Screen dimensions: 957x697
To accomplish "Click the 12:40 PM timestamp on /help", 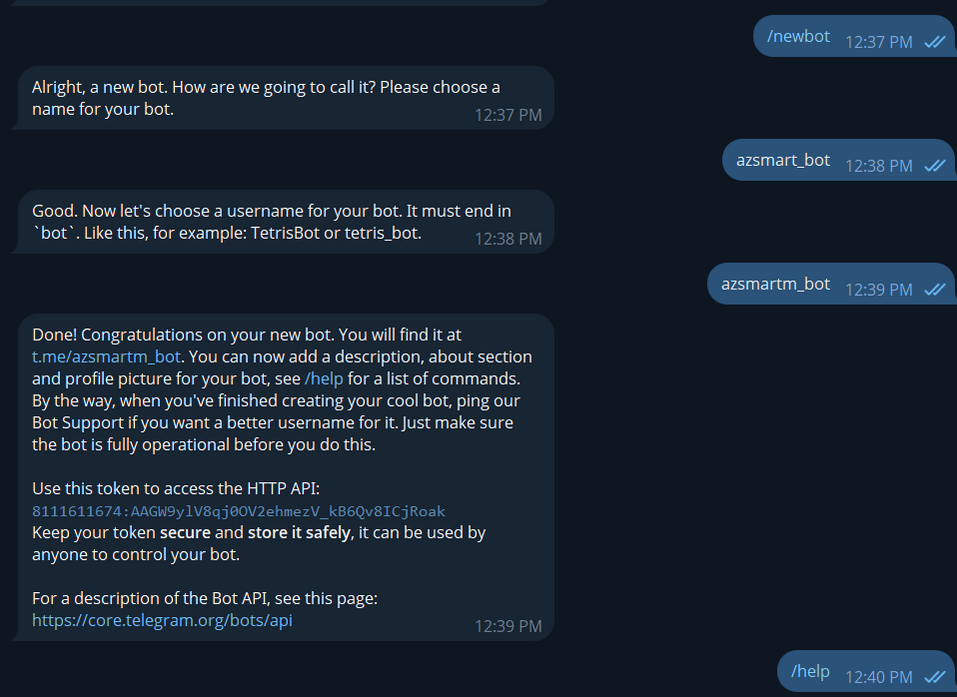I will (878, 677).
